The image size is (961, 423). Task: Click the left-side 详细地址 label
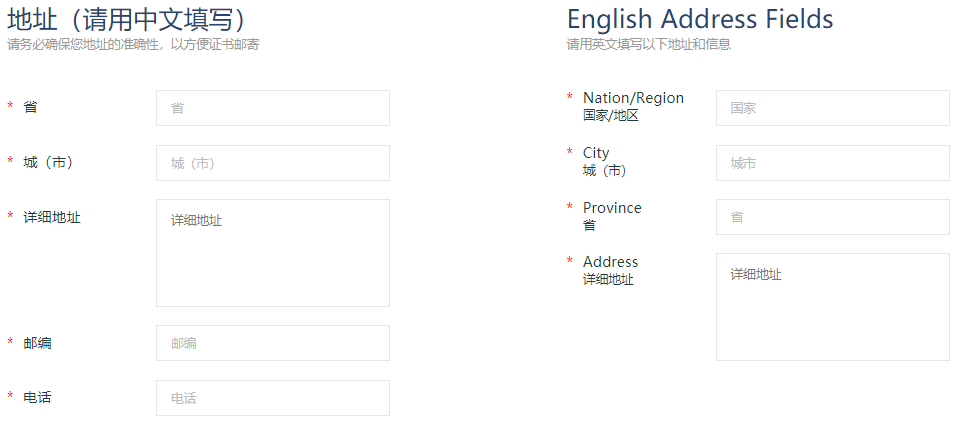coord(52,217)
